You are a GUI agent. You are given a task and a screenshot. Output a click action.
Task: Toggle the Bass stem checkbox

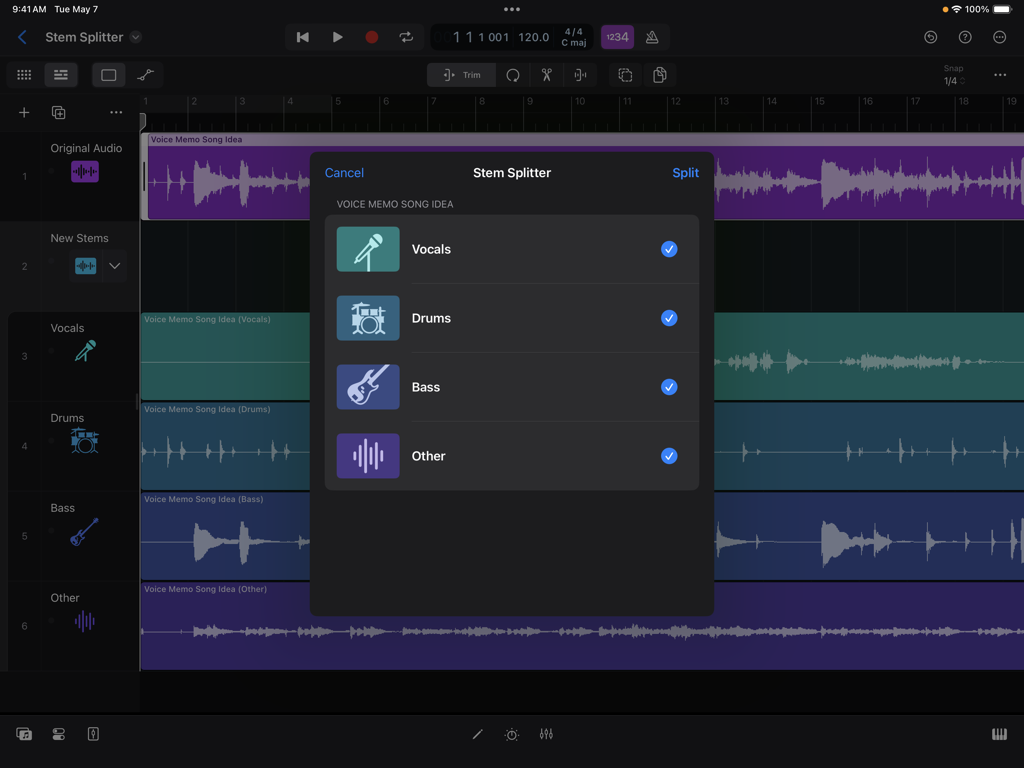pyautogui.click(x=669, y=387)
